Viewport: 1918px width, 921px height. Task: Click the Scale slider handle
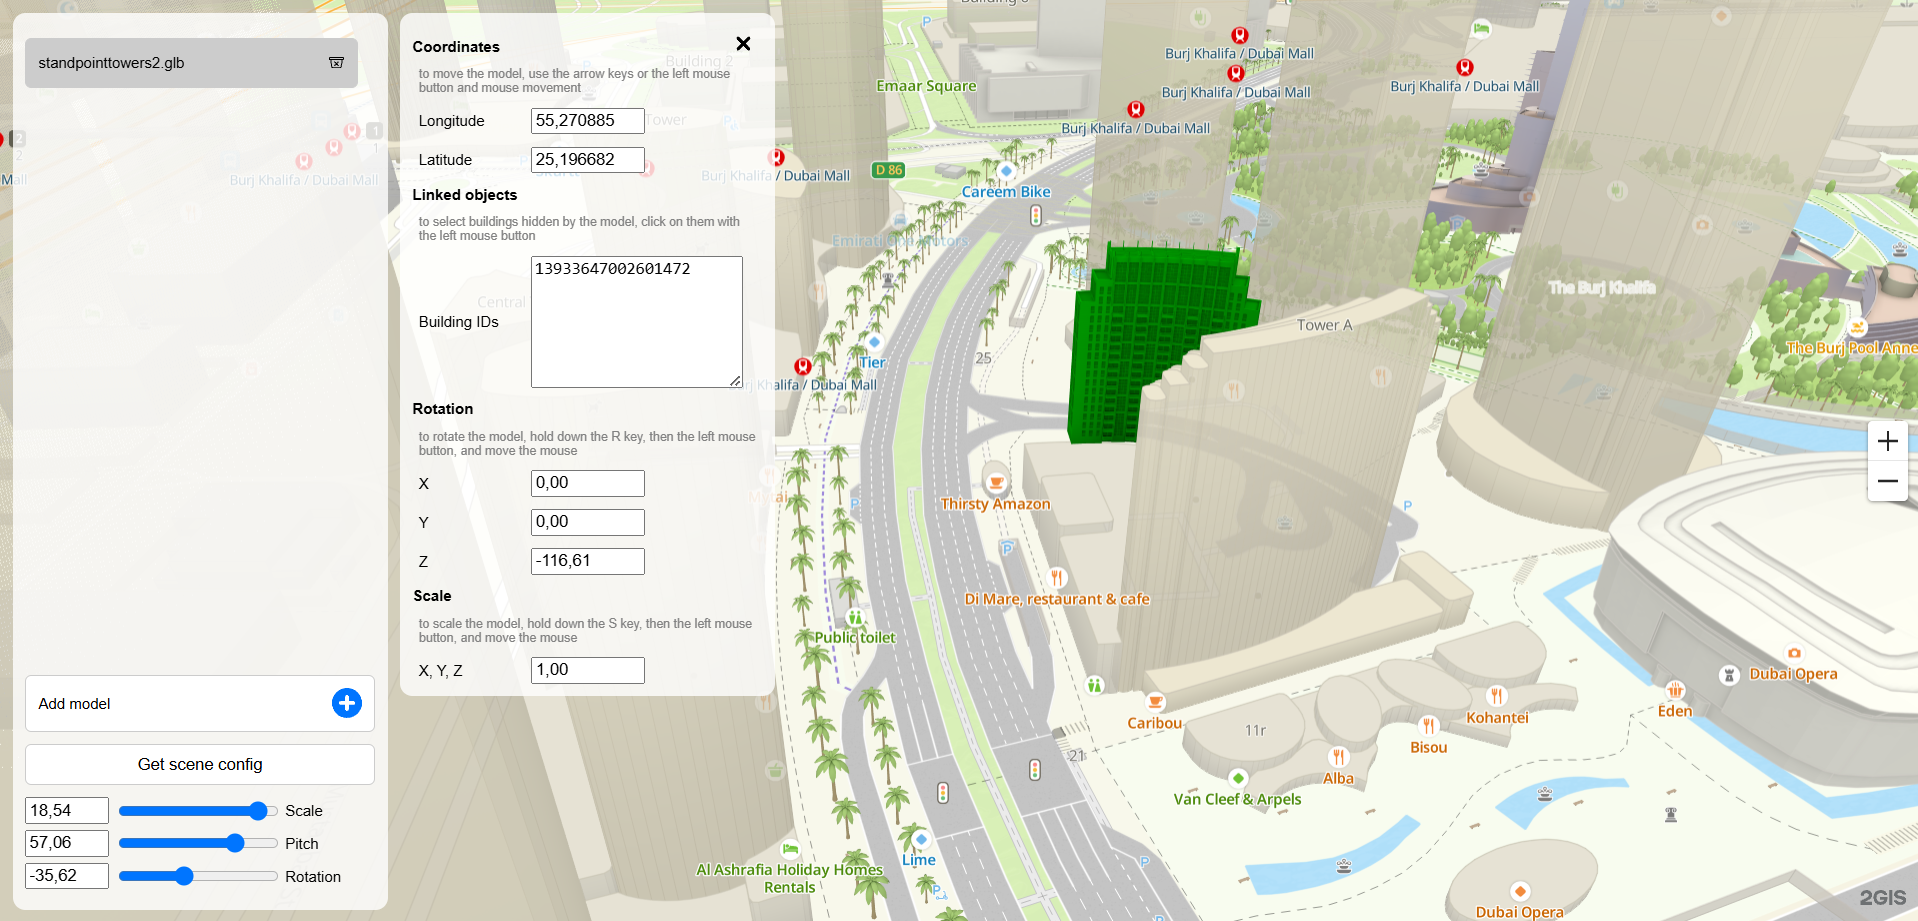258,811
